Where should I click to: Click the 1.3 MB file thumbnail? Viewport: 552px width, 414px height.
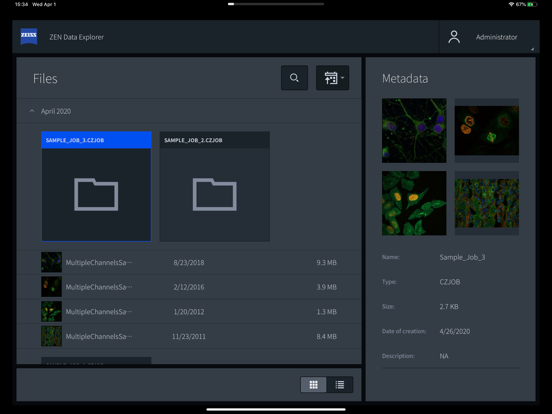(51, 312)
